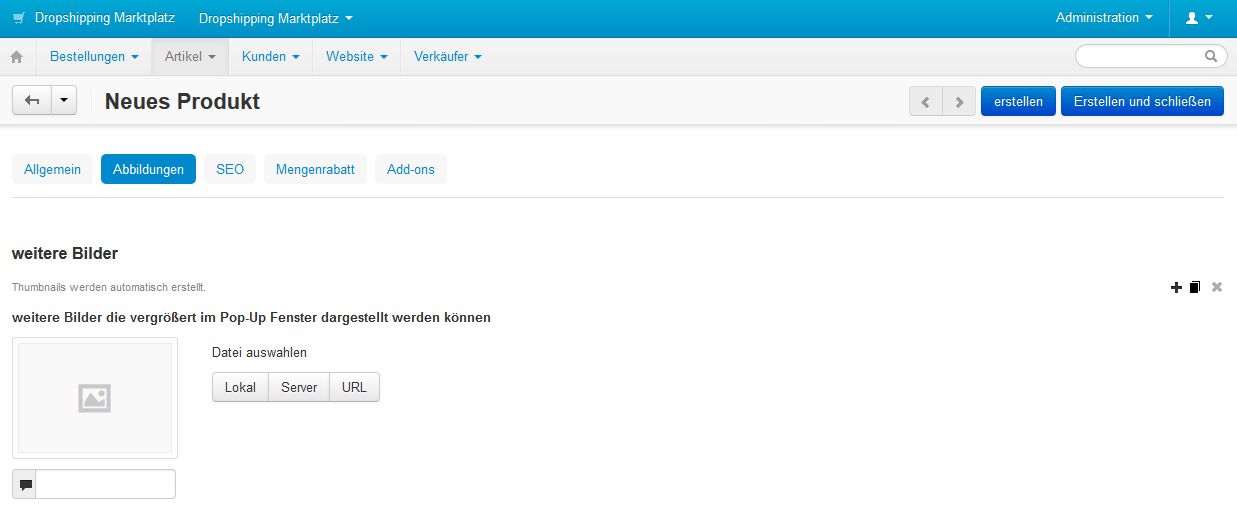The height and width of the screenshot is (513, 1237).
Task: Click the search magnifier icon
Action: pos(1211,56)
